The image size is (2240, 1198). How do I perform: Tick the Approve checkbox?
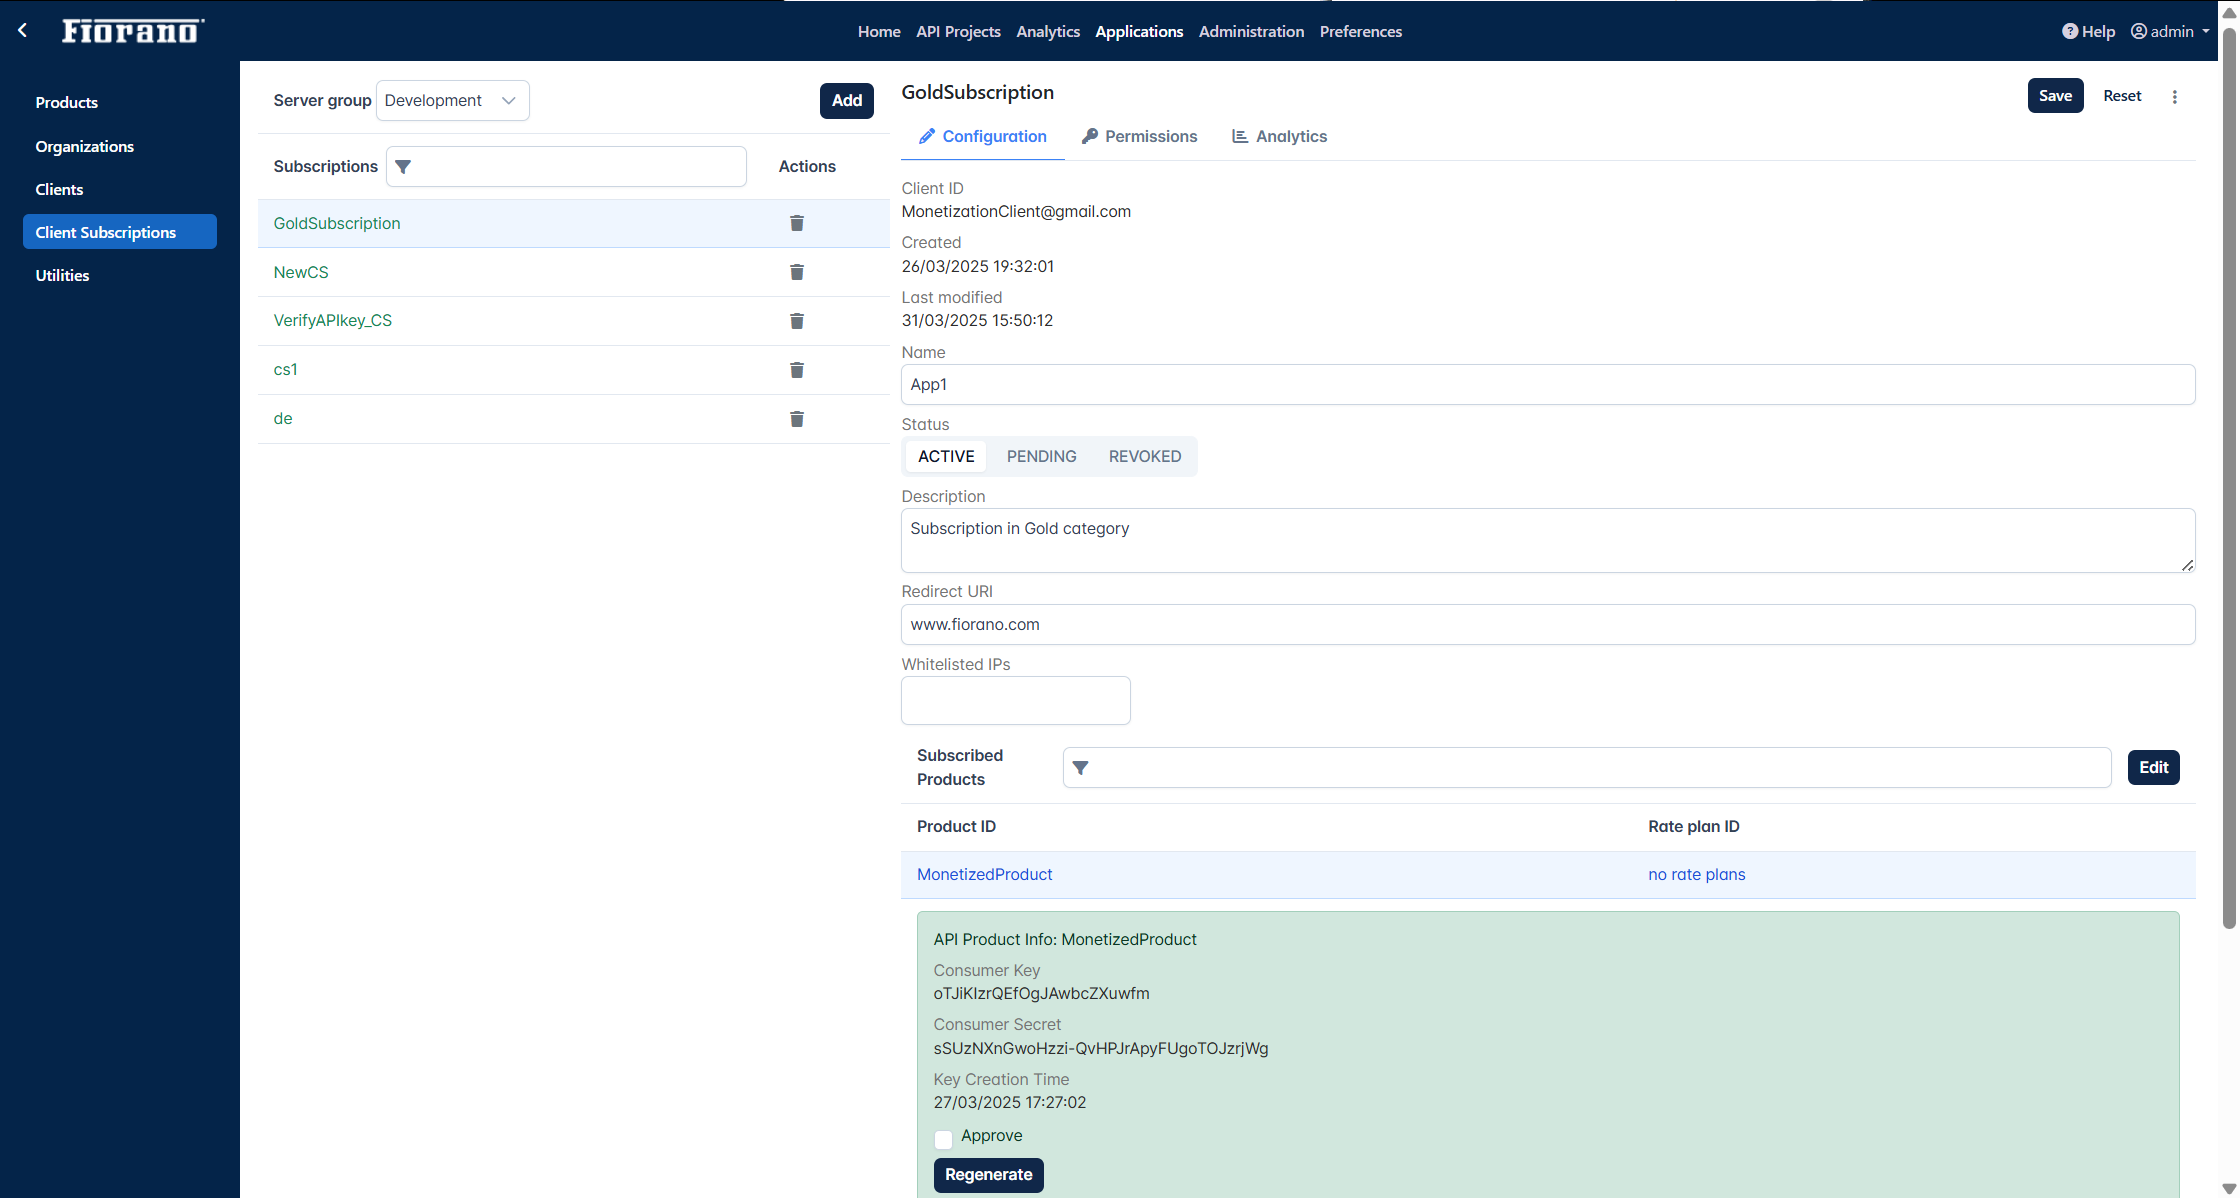coord(943,1139)
